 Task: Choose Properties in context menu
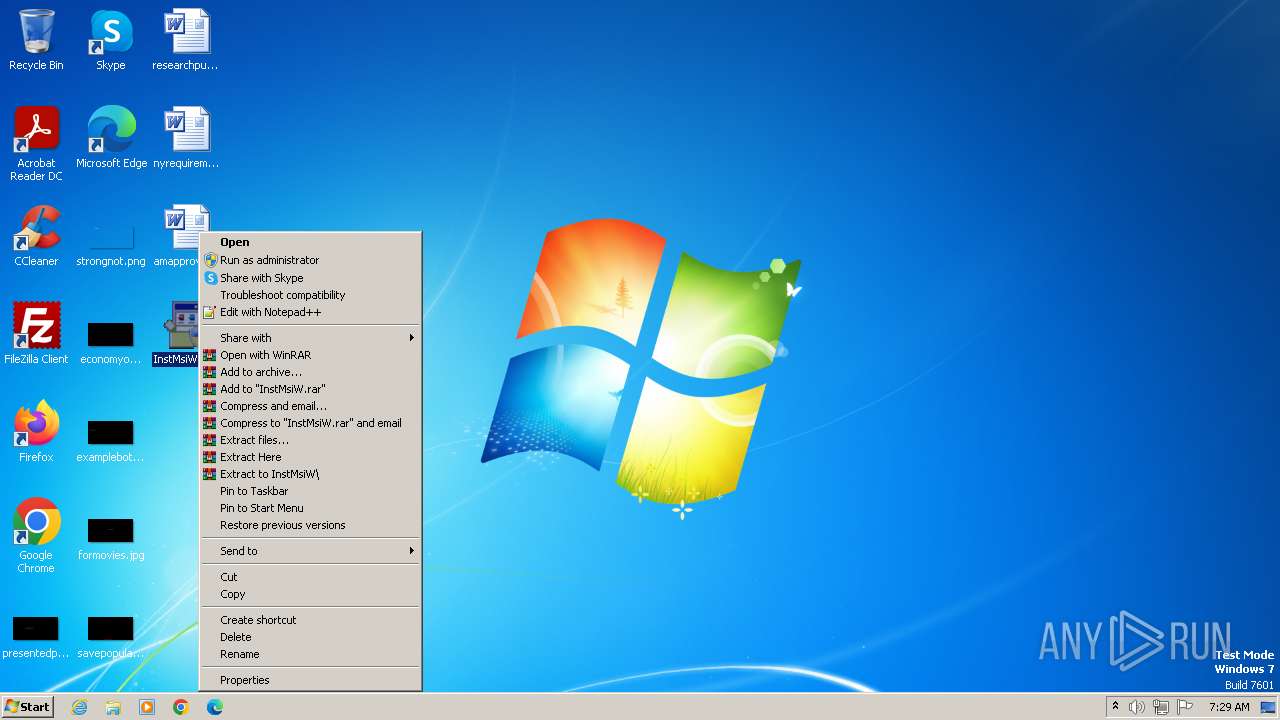click(311, 680)
